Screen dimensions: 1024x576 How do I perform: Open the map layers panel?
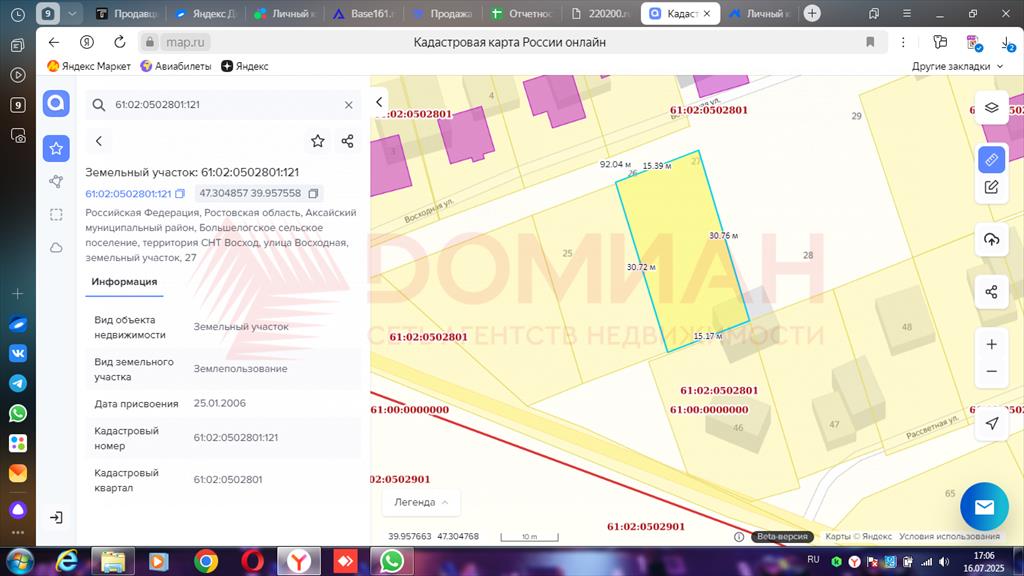[991, 108]
